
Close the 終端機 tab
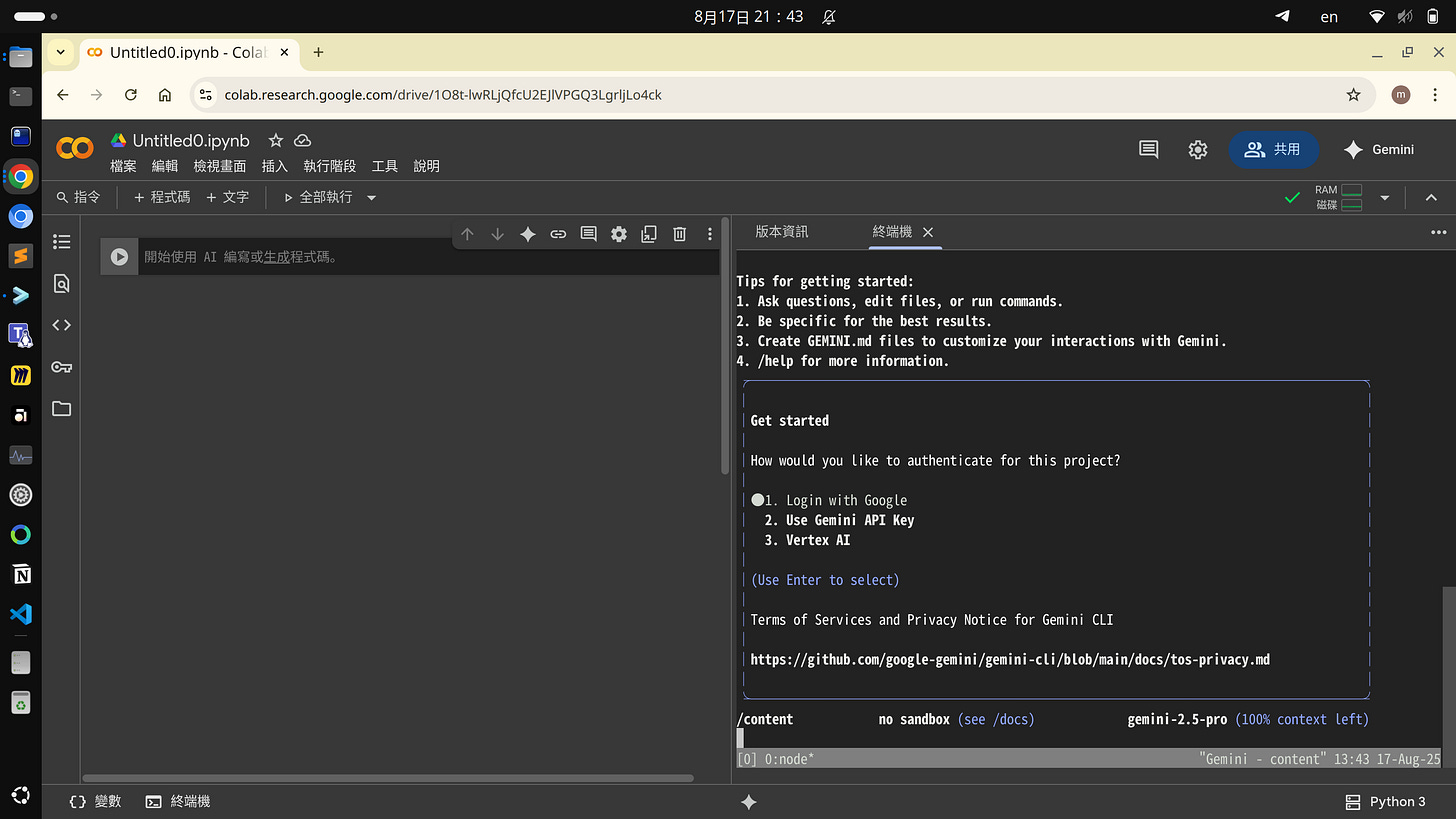(x=928, y=232)
